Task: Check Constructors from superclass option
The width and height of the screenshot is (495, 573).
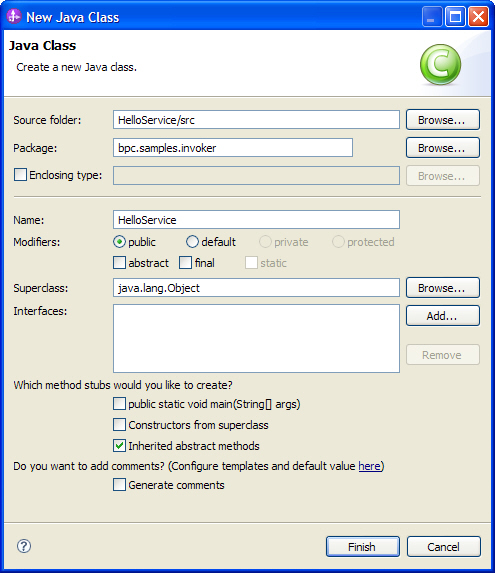Action: 119,425
